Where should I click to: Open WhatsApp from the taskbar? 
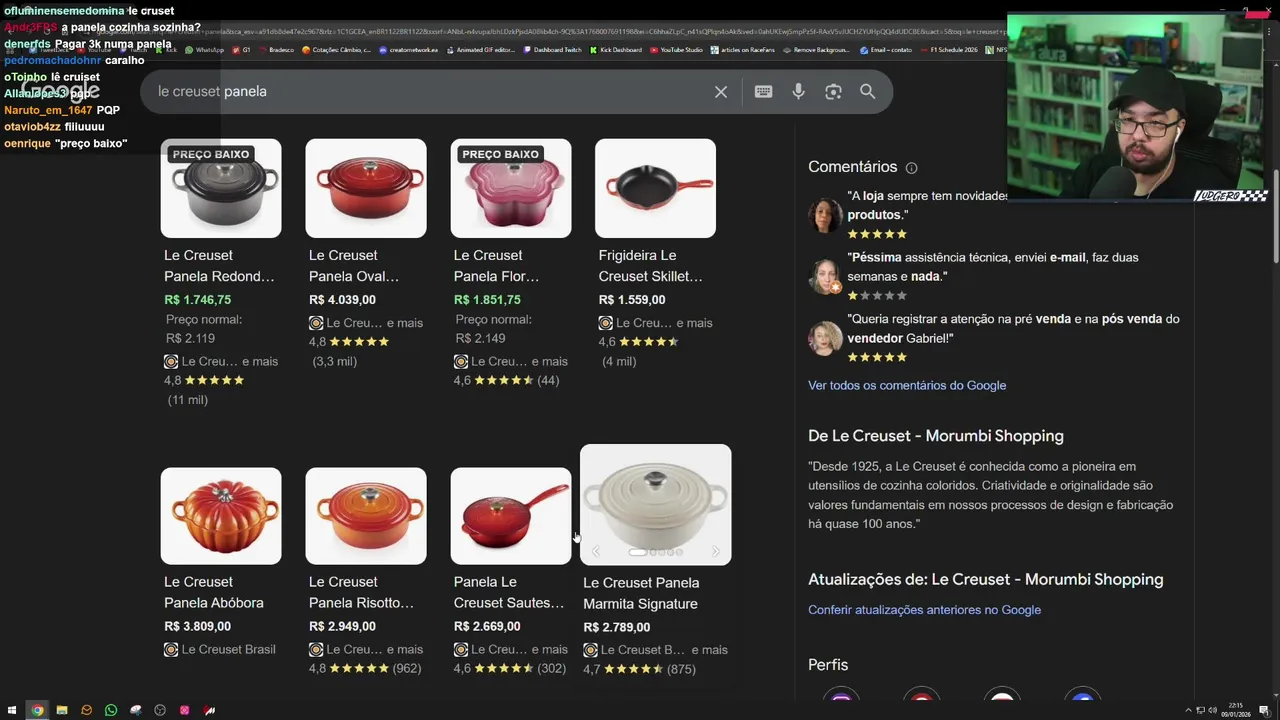(x=111, y=710)
